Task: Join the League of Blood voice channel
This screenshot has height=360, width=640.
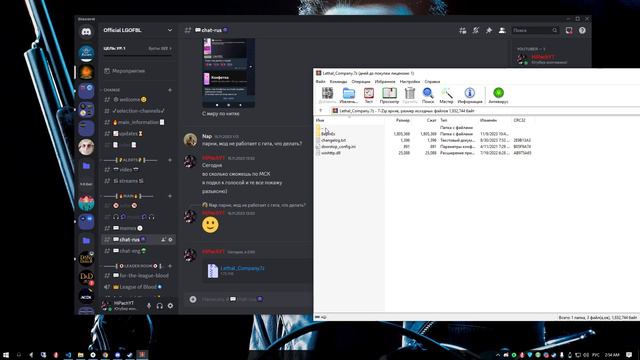Action: (138, 287)
